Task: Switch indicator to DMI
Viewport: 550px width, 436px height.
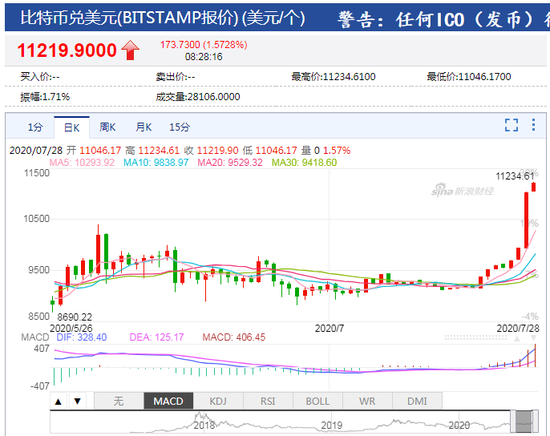Action: point(417,401)
